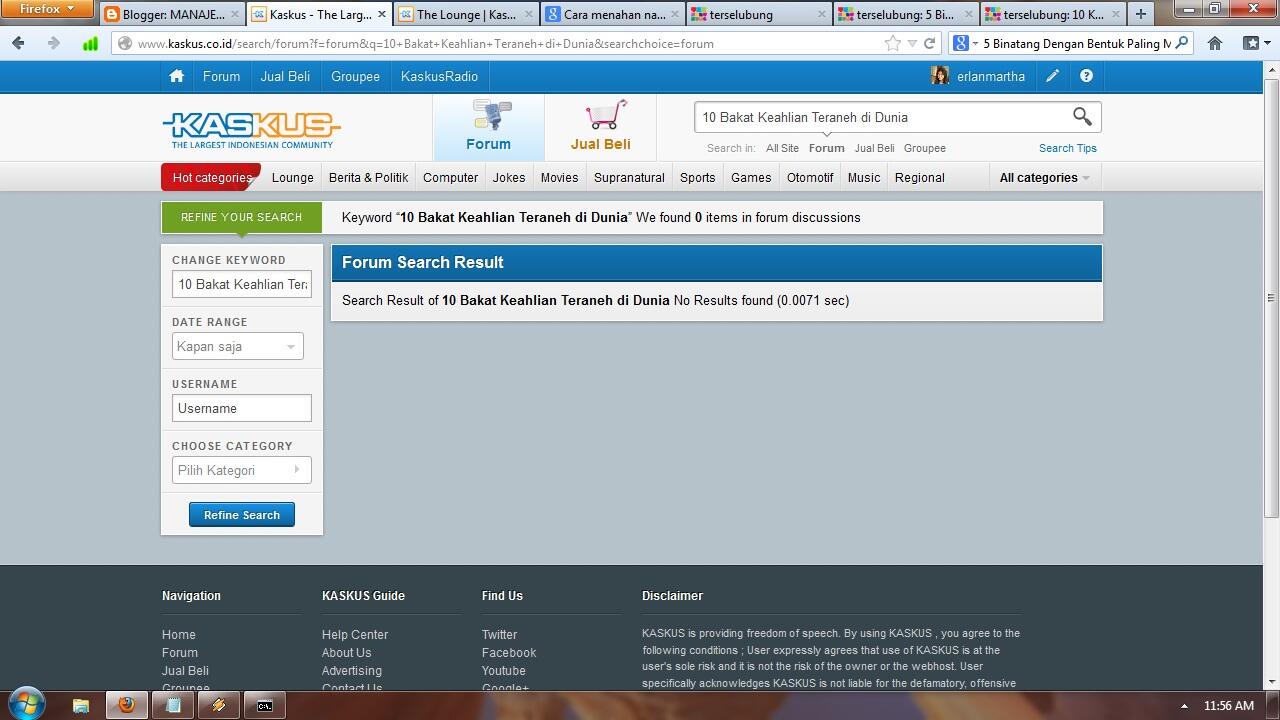The height and width of the screenshot is (720, 1280).
Task: Open Facebook footer link
Action: [x=509, y=653]
